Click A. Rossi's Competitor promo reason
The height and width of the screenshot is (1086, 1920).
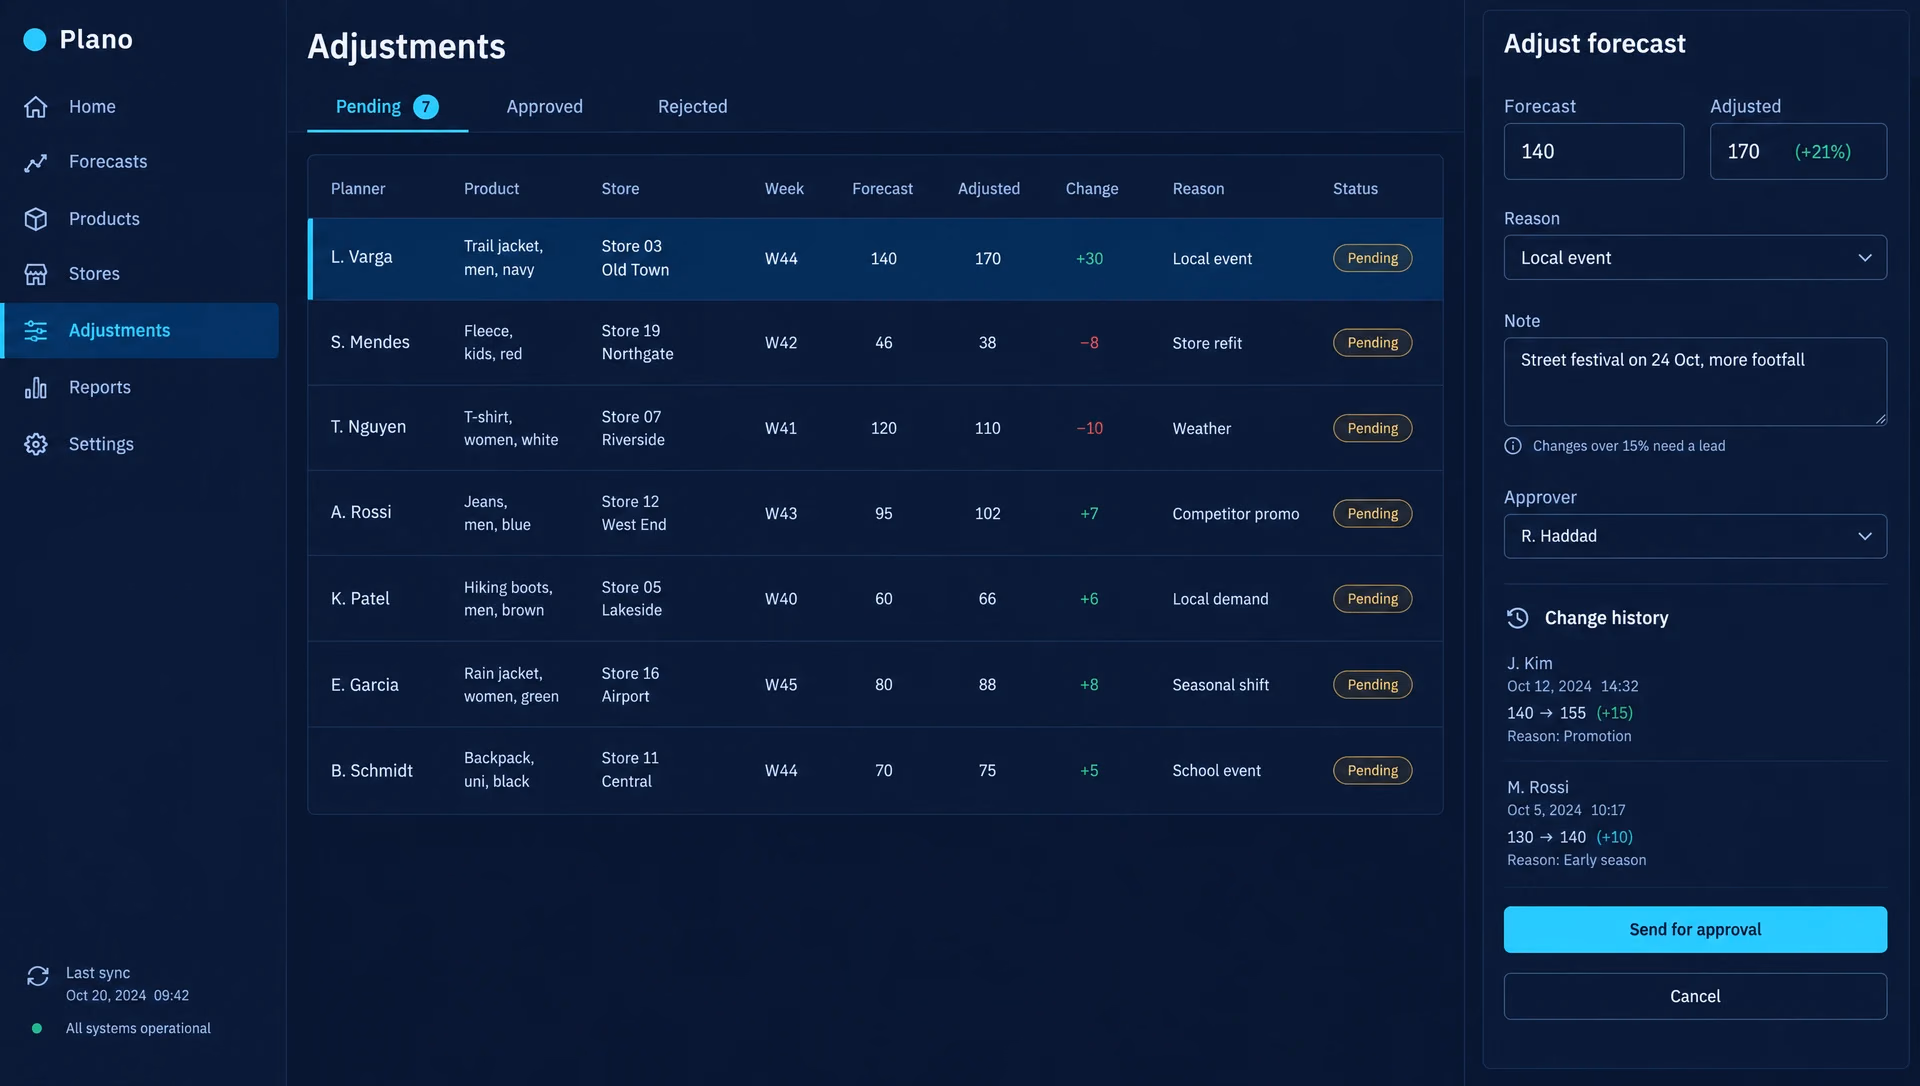(x=1235, y=514)
